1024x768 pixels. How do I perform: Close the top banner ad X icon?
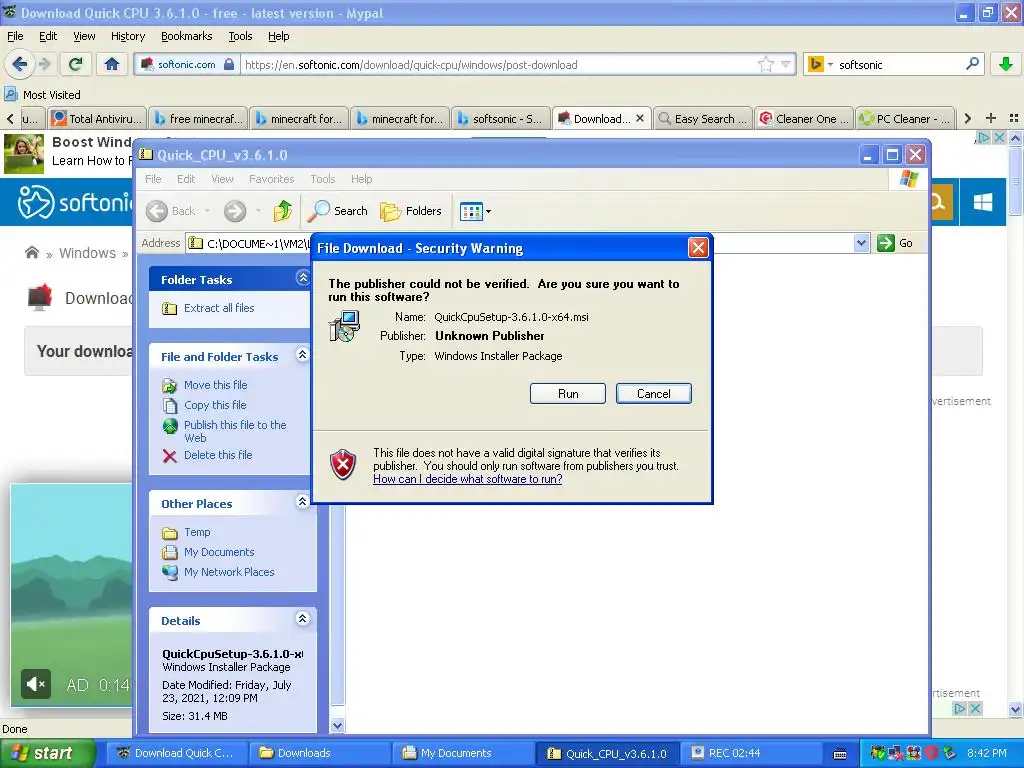coord(999,138)
